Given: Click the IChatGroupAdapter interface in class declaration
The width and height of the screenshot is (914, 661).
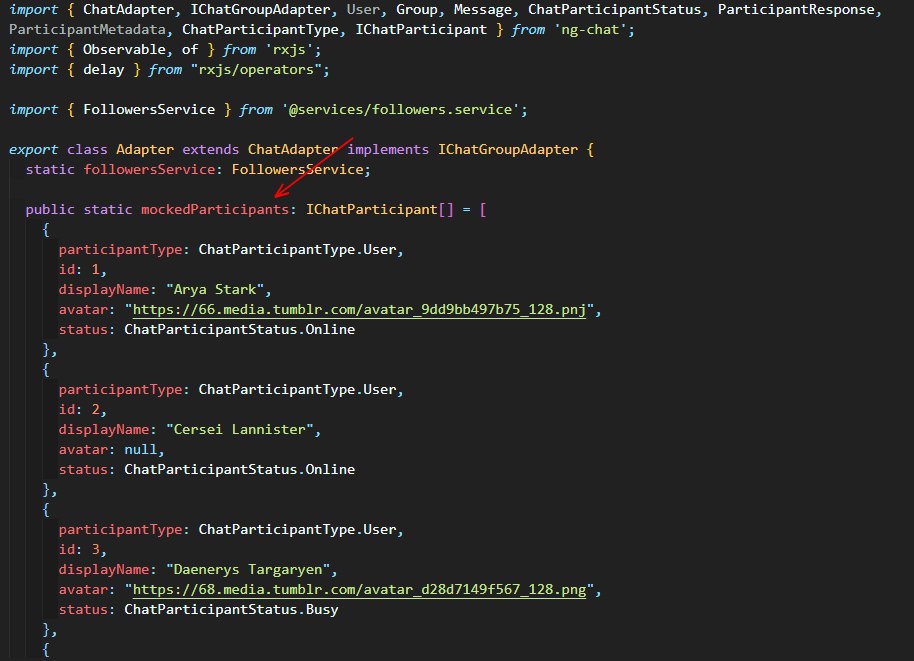Looking at the screenshot, I should [508, 149].
